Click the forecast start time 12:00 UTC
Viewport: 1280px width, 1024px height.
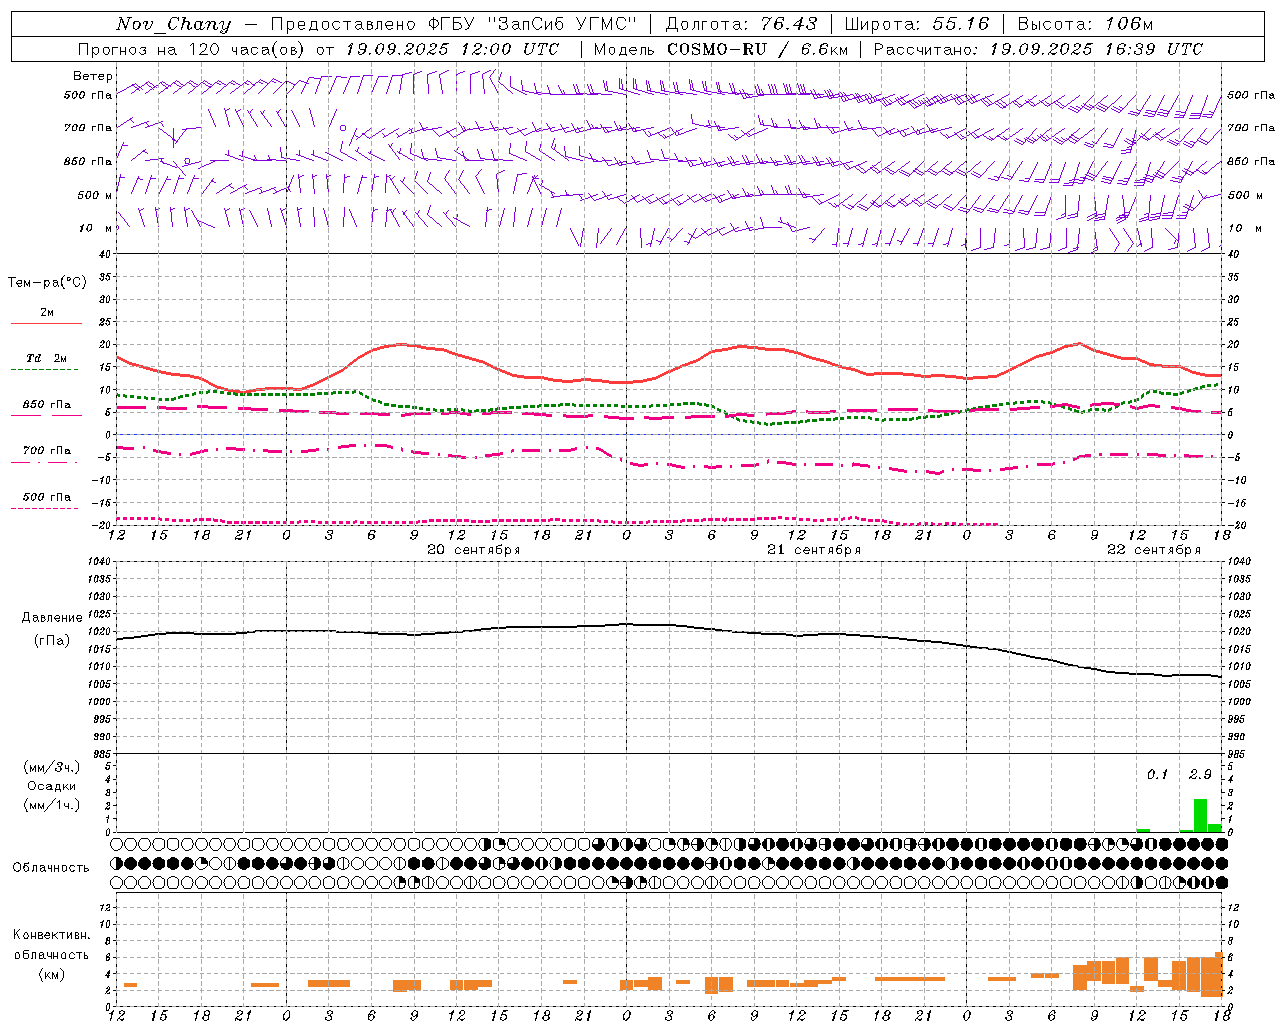510,49
